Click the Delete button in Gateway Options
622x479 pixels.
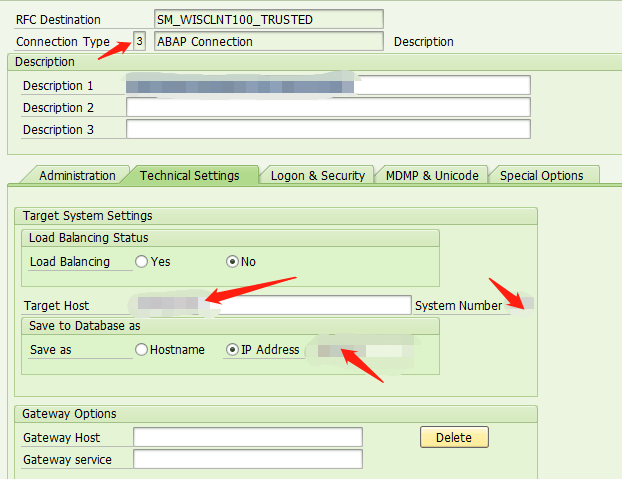click(x=454, y=437)
